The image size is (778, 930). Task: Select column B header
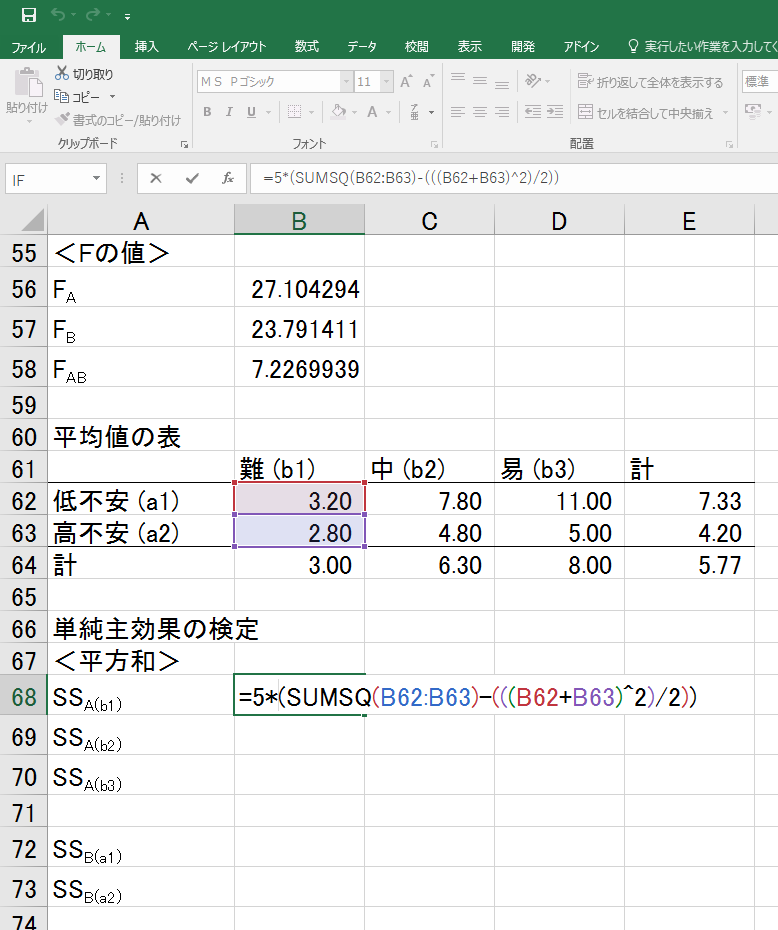tap(299, 220)
